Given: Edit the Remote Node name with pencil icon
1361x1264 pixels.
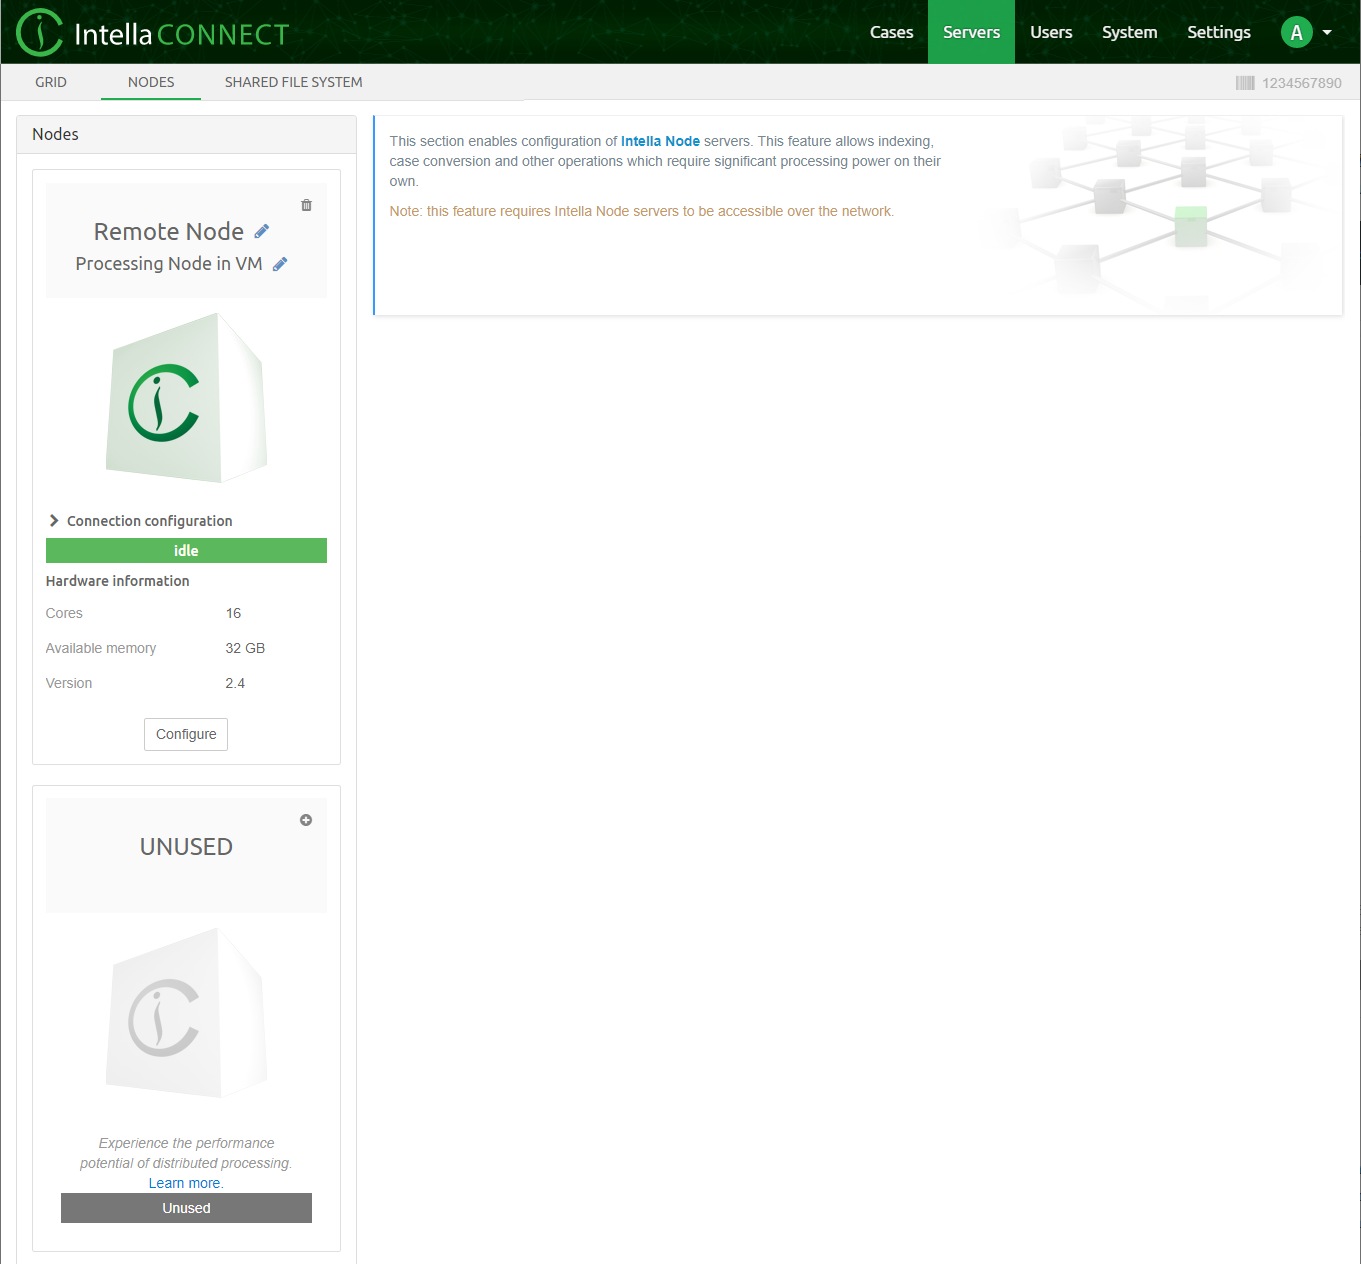Looking at the screenshot, I should click(x=262, y=232).
